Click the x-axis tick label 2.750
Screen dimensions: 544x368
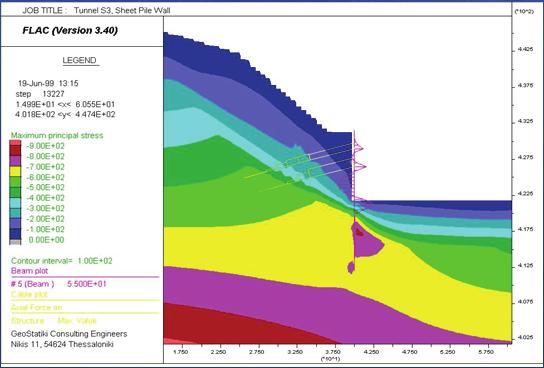(x=256, y=352)
